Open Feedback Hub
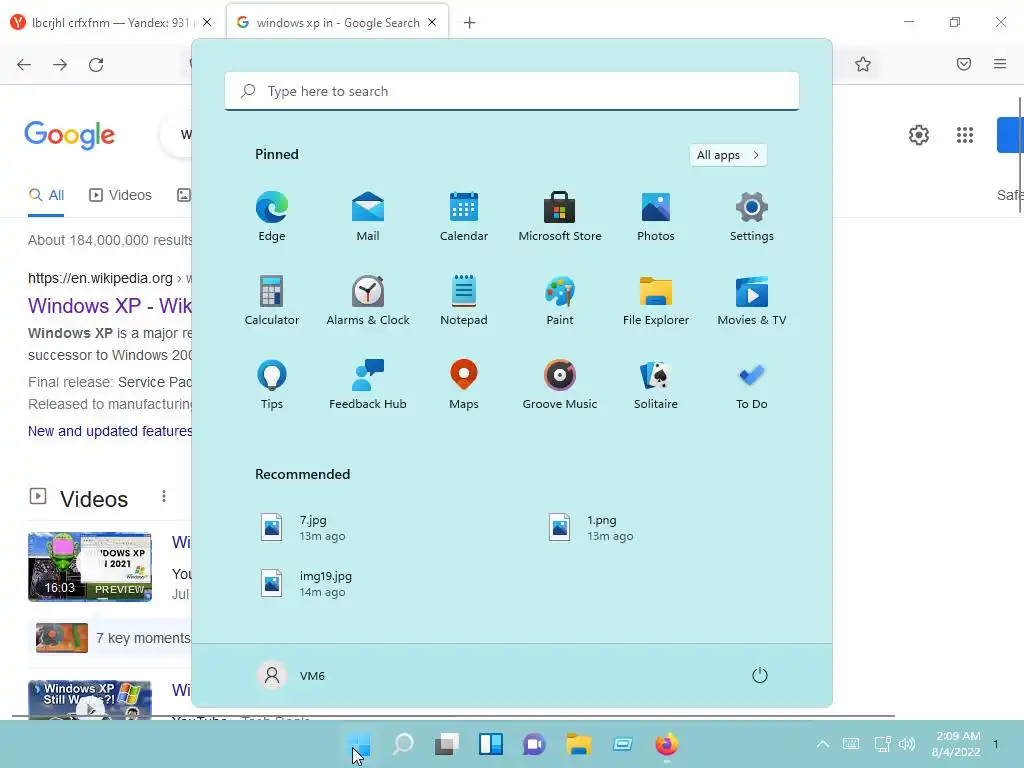1024x768 pixels. click(x=368, y=385)
